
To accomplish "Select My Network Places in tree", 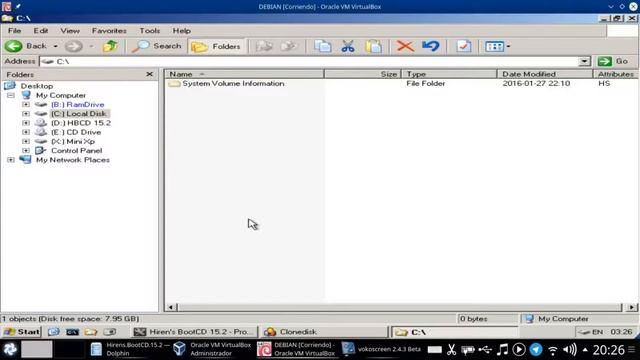I will (x=73, y=160).
